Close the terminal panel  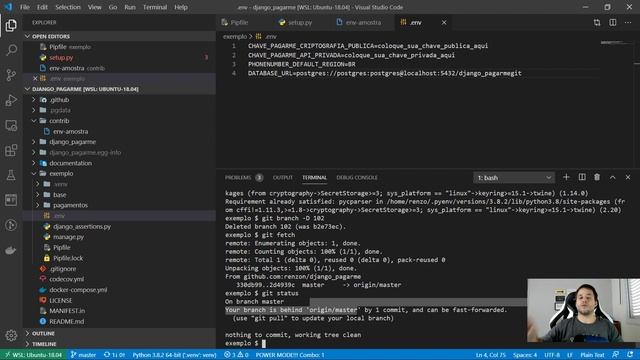628,177
